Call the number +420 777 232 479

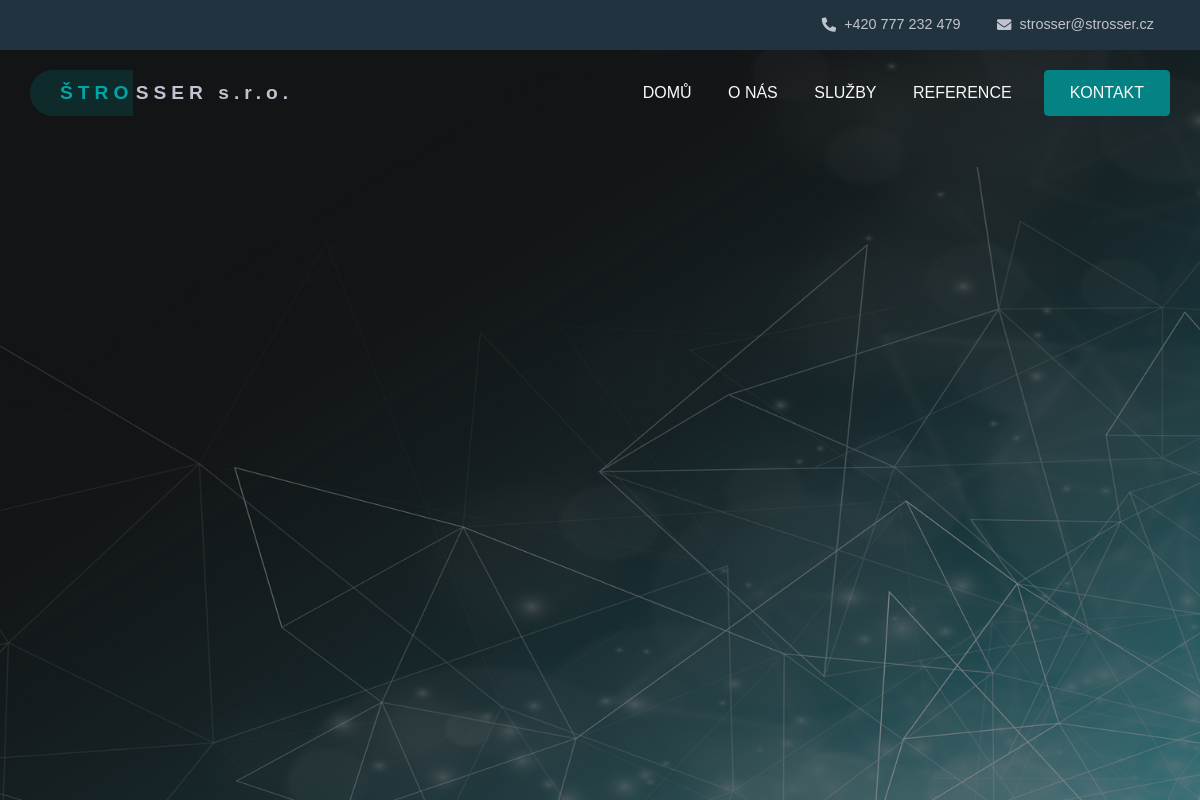click(901, 24)
